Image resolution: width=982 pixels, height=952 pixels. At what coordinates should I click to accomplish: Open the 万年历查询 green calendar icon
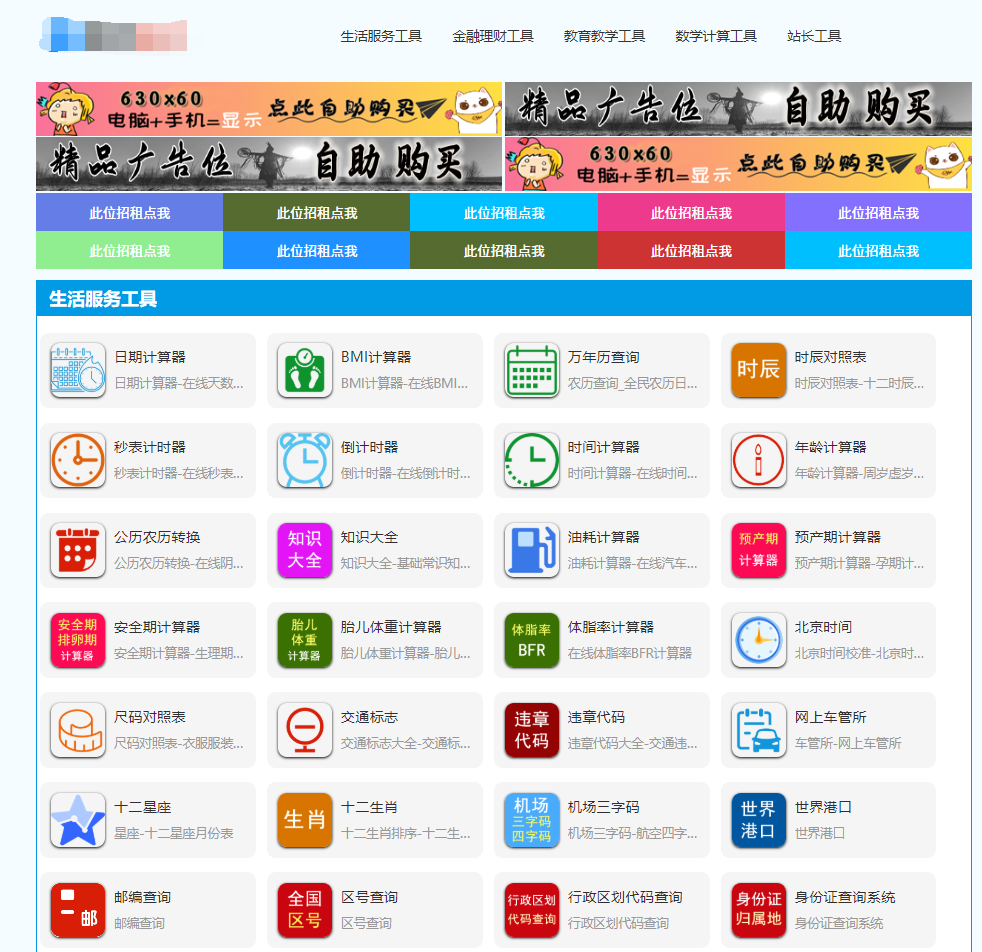tap(531, 370)
